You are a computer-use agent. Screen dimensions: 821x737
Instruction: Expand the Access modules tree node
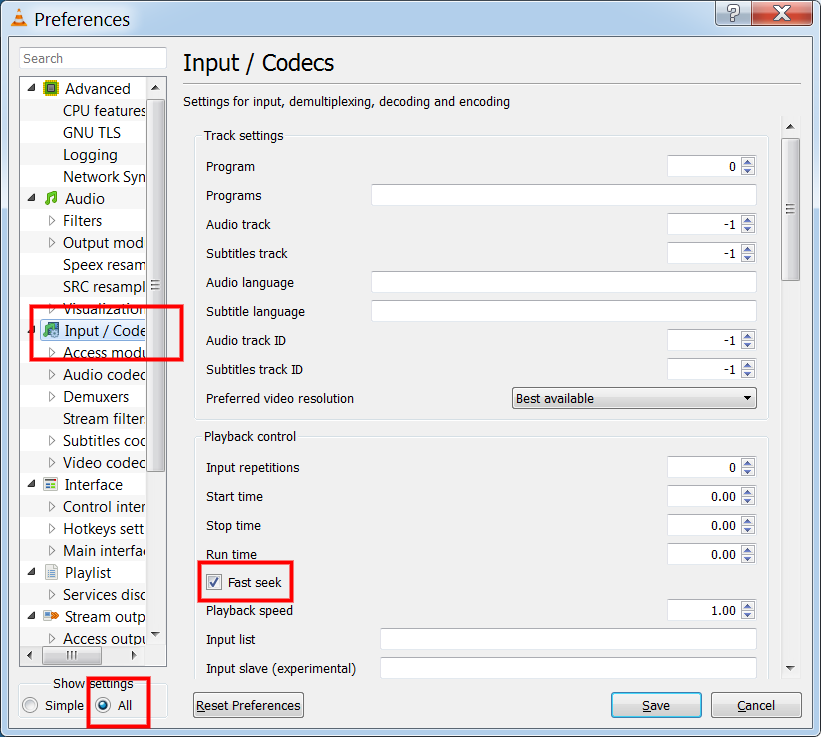tap(51, 352)
